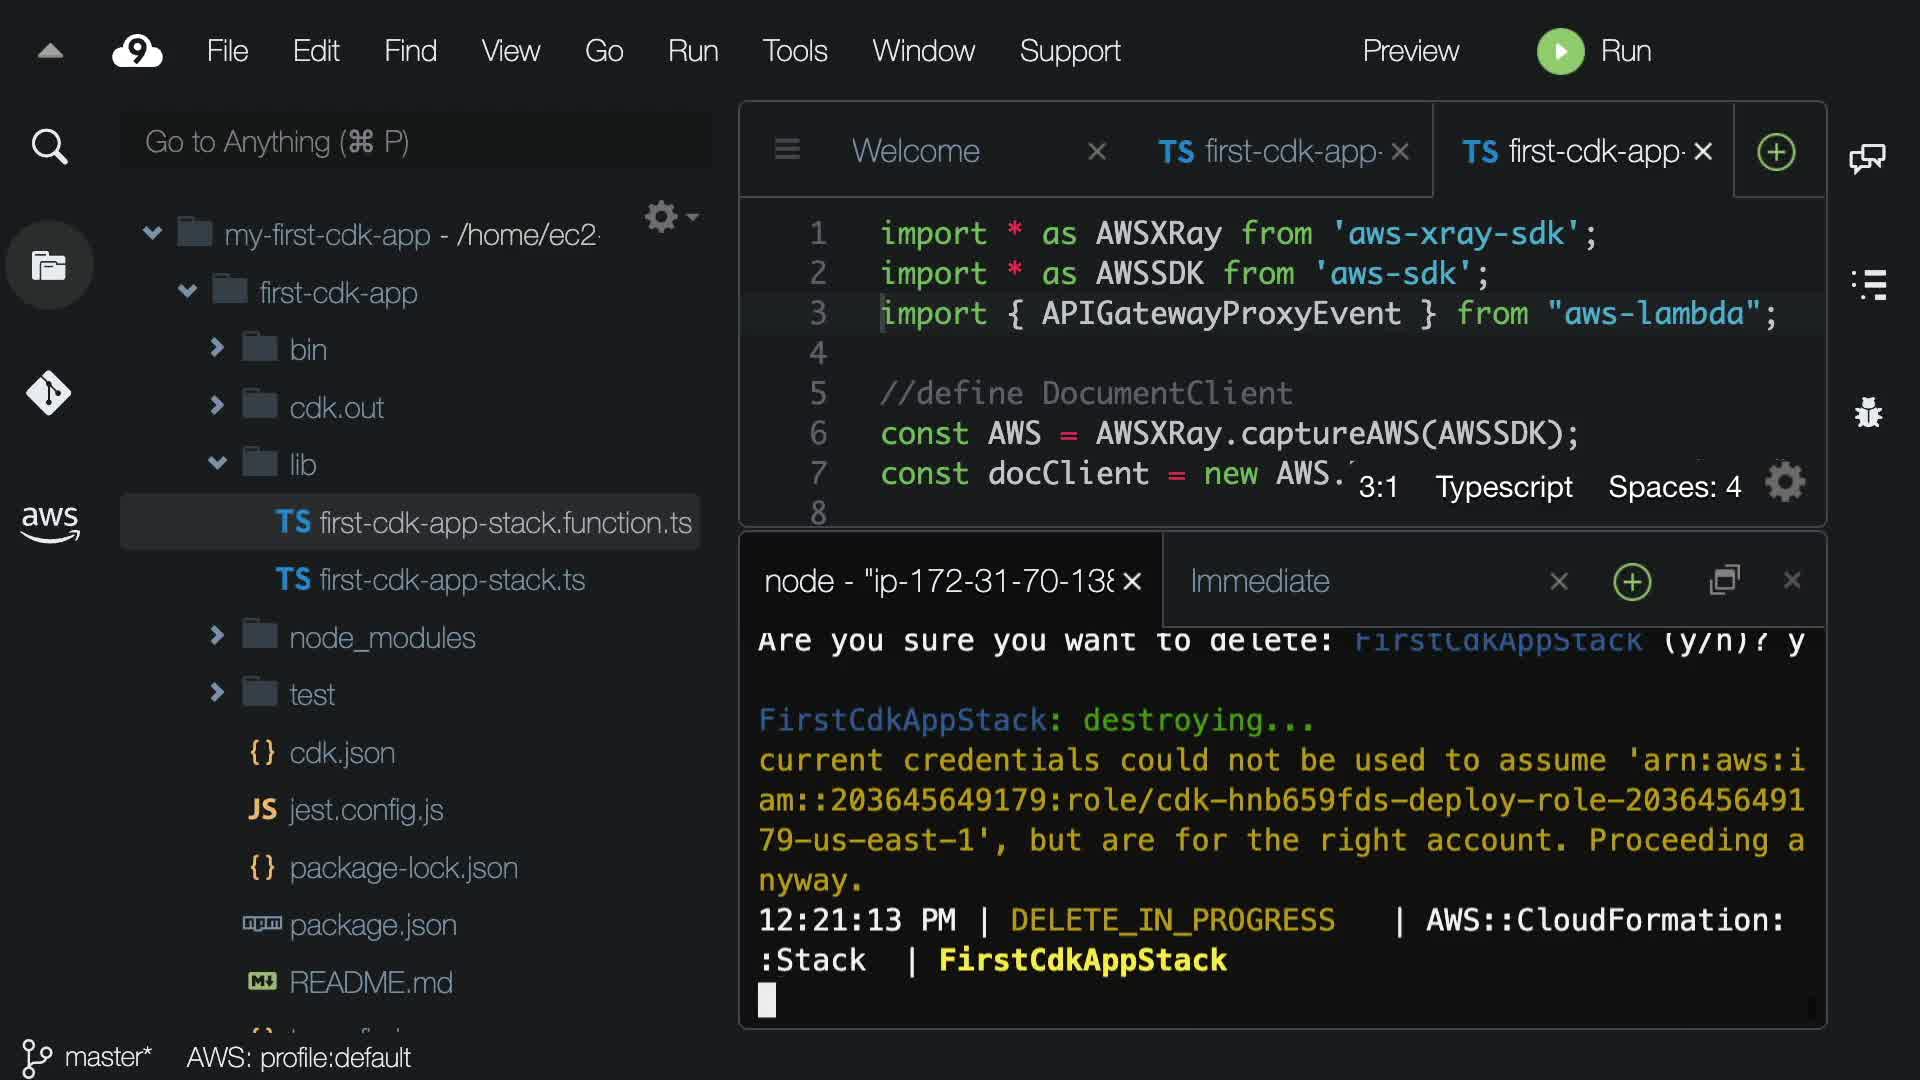Viewport: 1920px width, 1080px height.
Task: Collapse the menu bar with up arrow
Action: pos(50,51)
